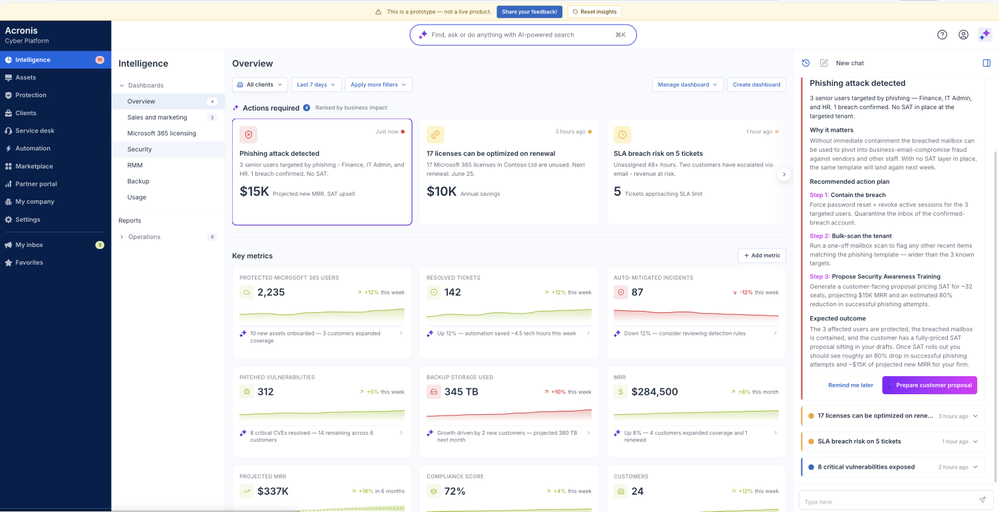This screenshot has width=1000, height=512.
Task: Open the help question-mark icon
Action: click(942, 35)
